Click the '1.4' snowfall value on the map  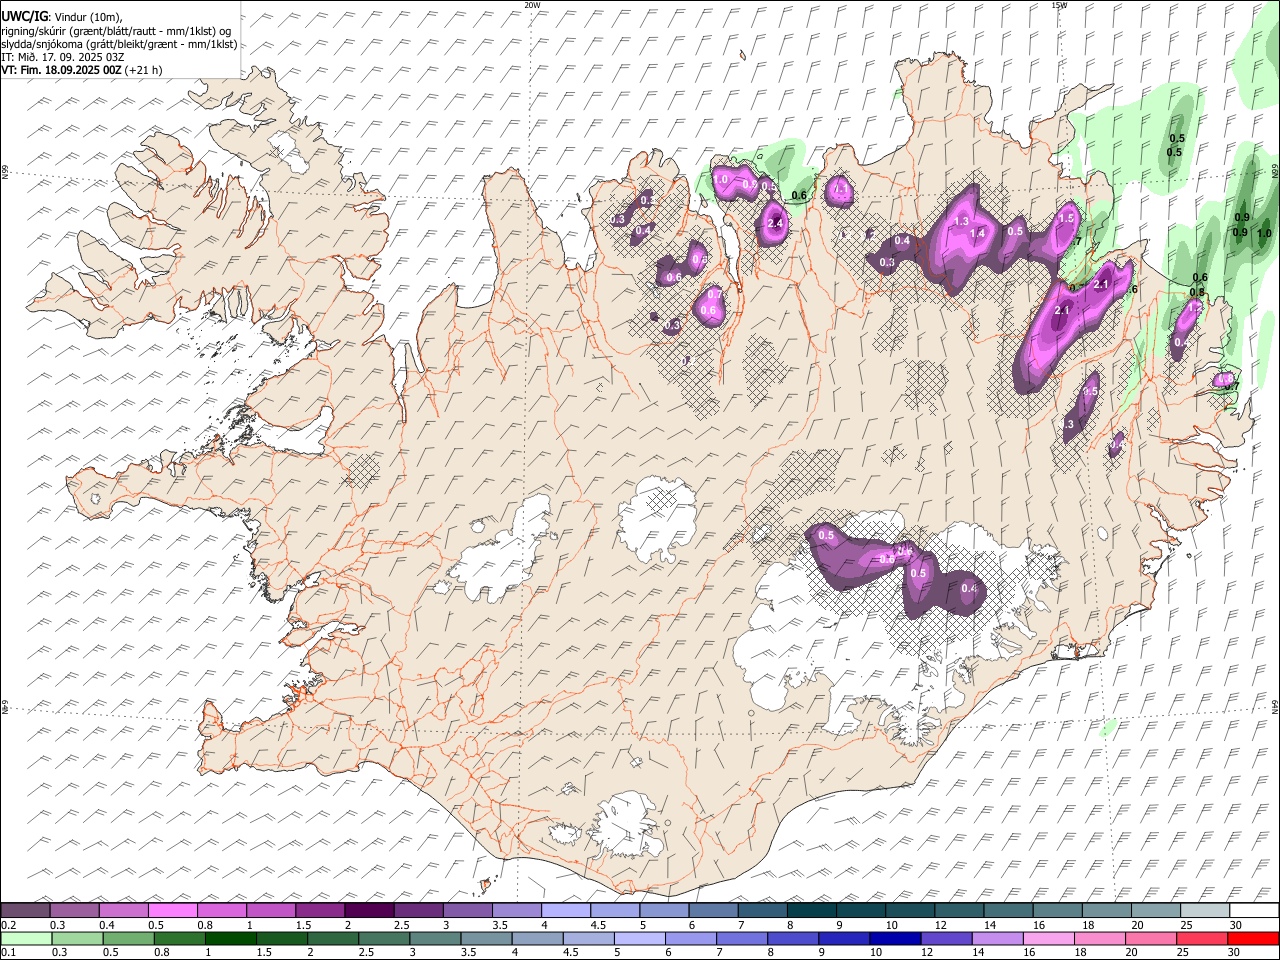977,233
